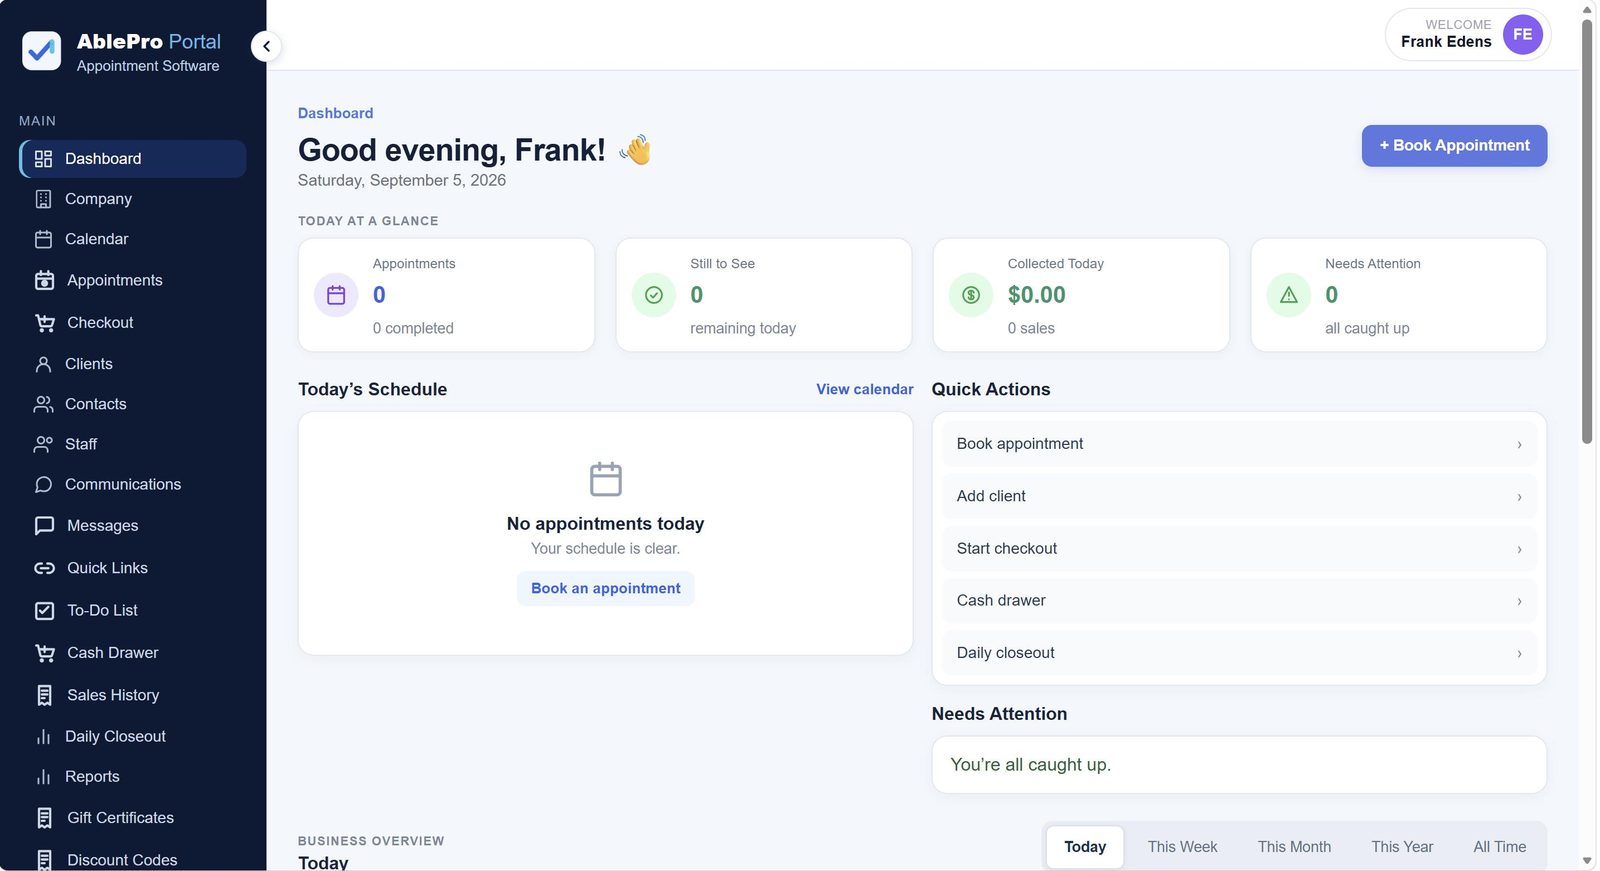Open To-Do List via its checkbox icon

click(x=44, y=610)
